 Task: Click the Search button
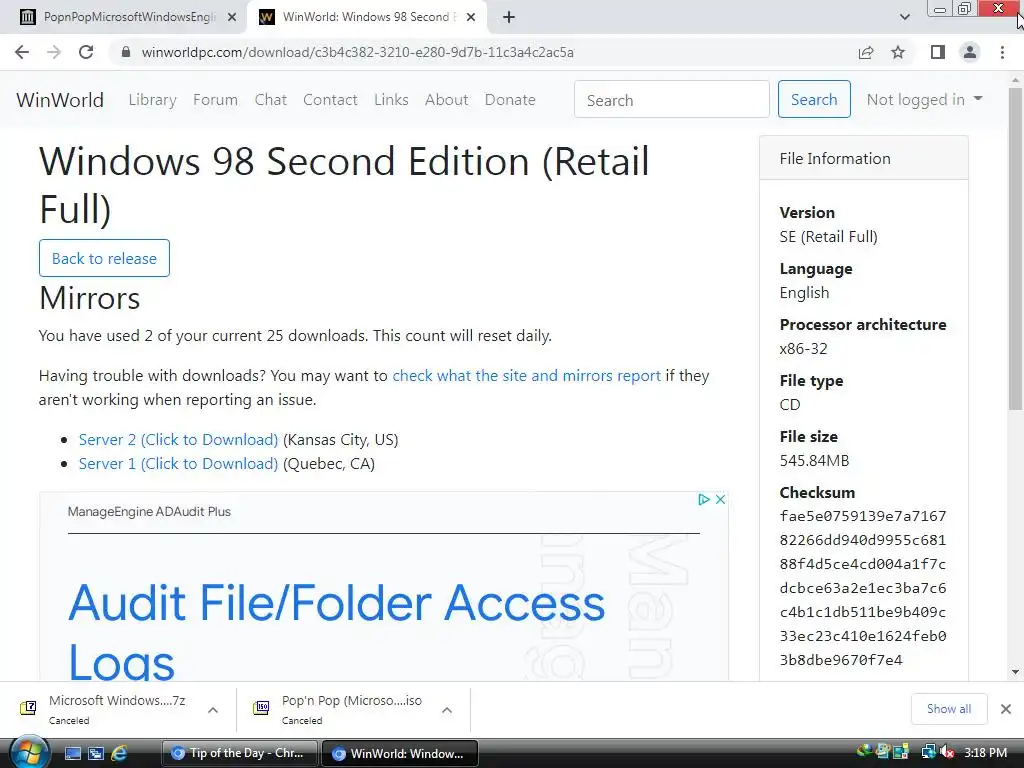[x=814, y=99]
